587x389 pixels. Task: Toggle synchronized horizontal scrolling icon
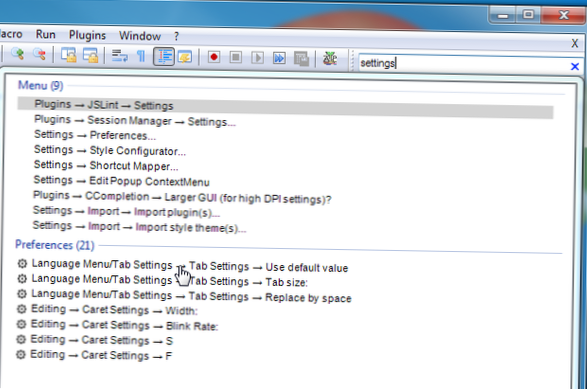[x=91, y=55]
